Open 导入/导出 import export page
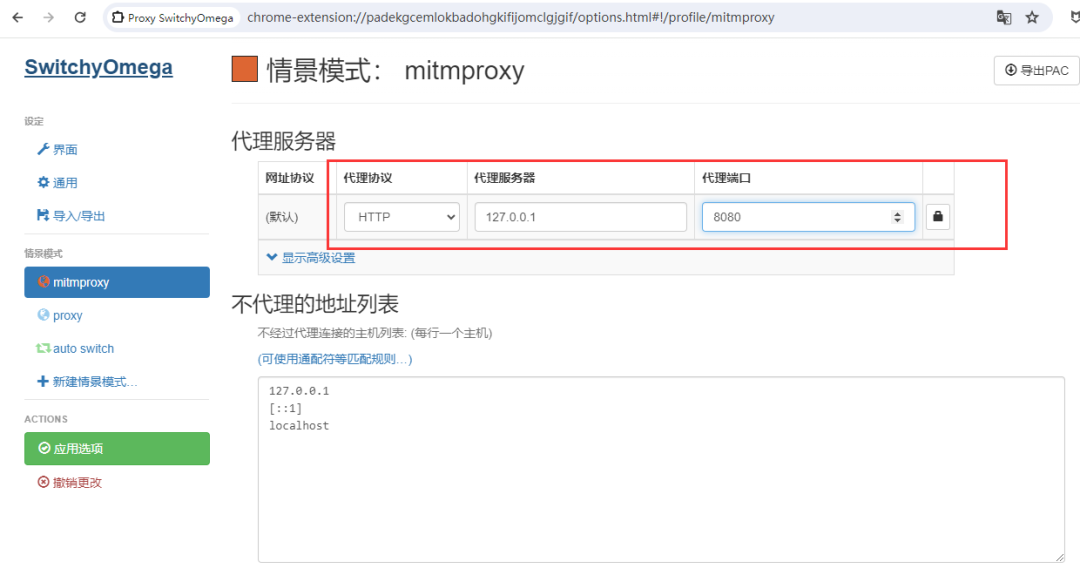 click(71, 216)
